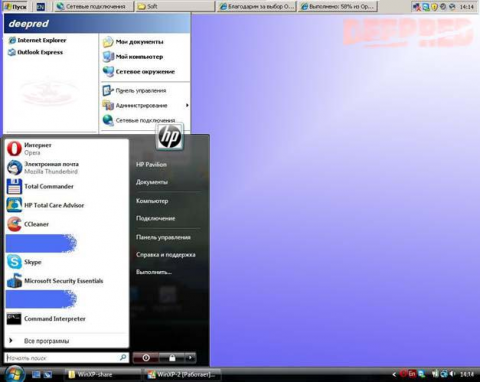480x382 pixels.
Task: Open Подключение in Vista Start menu
Action: click(155, 218)
